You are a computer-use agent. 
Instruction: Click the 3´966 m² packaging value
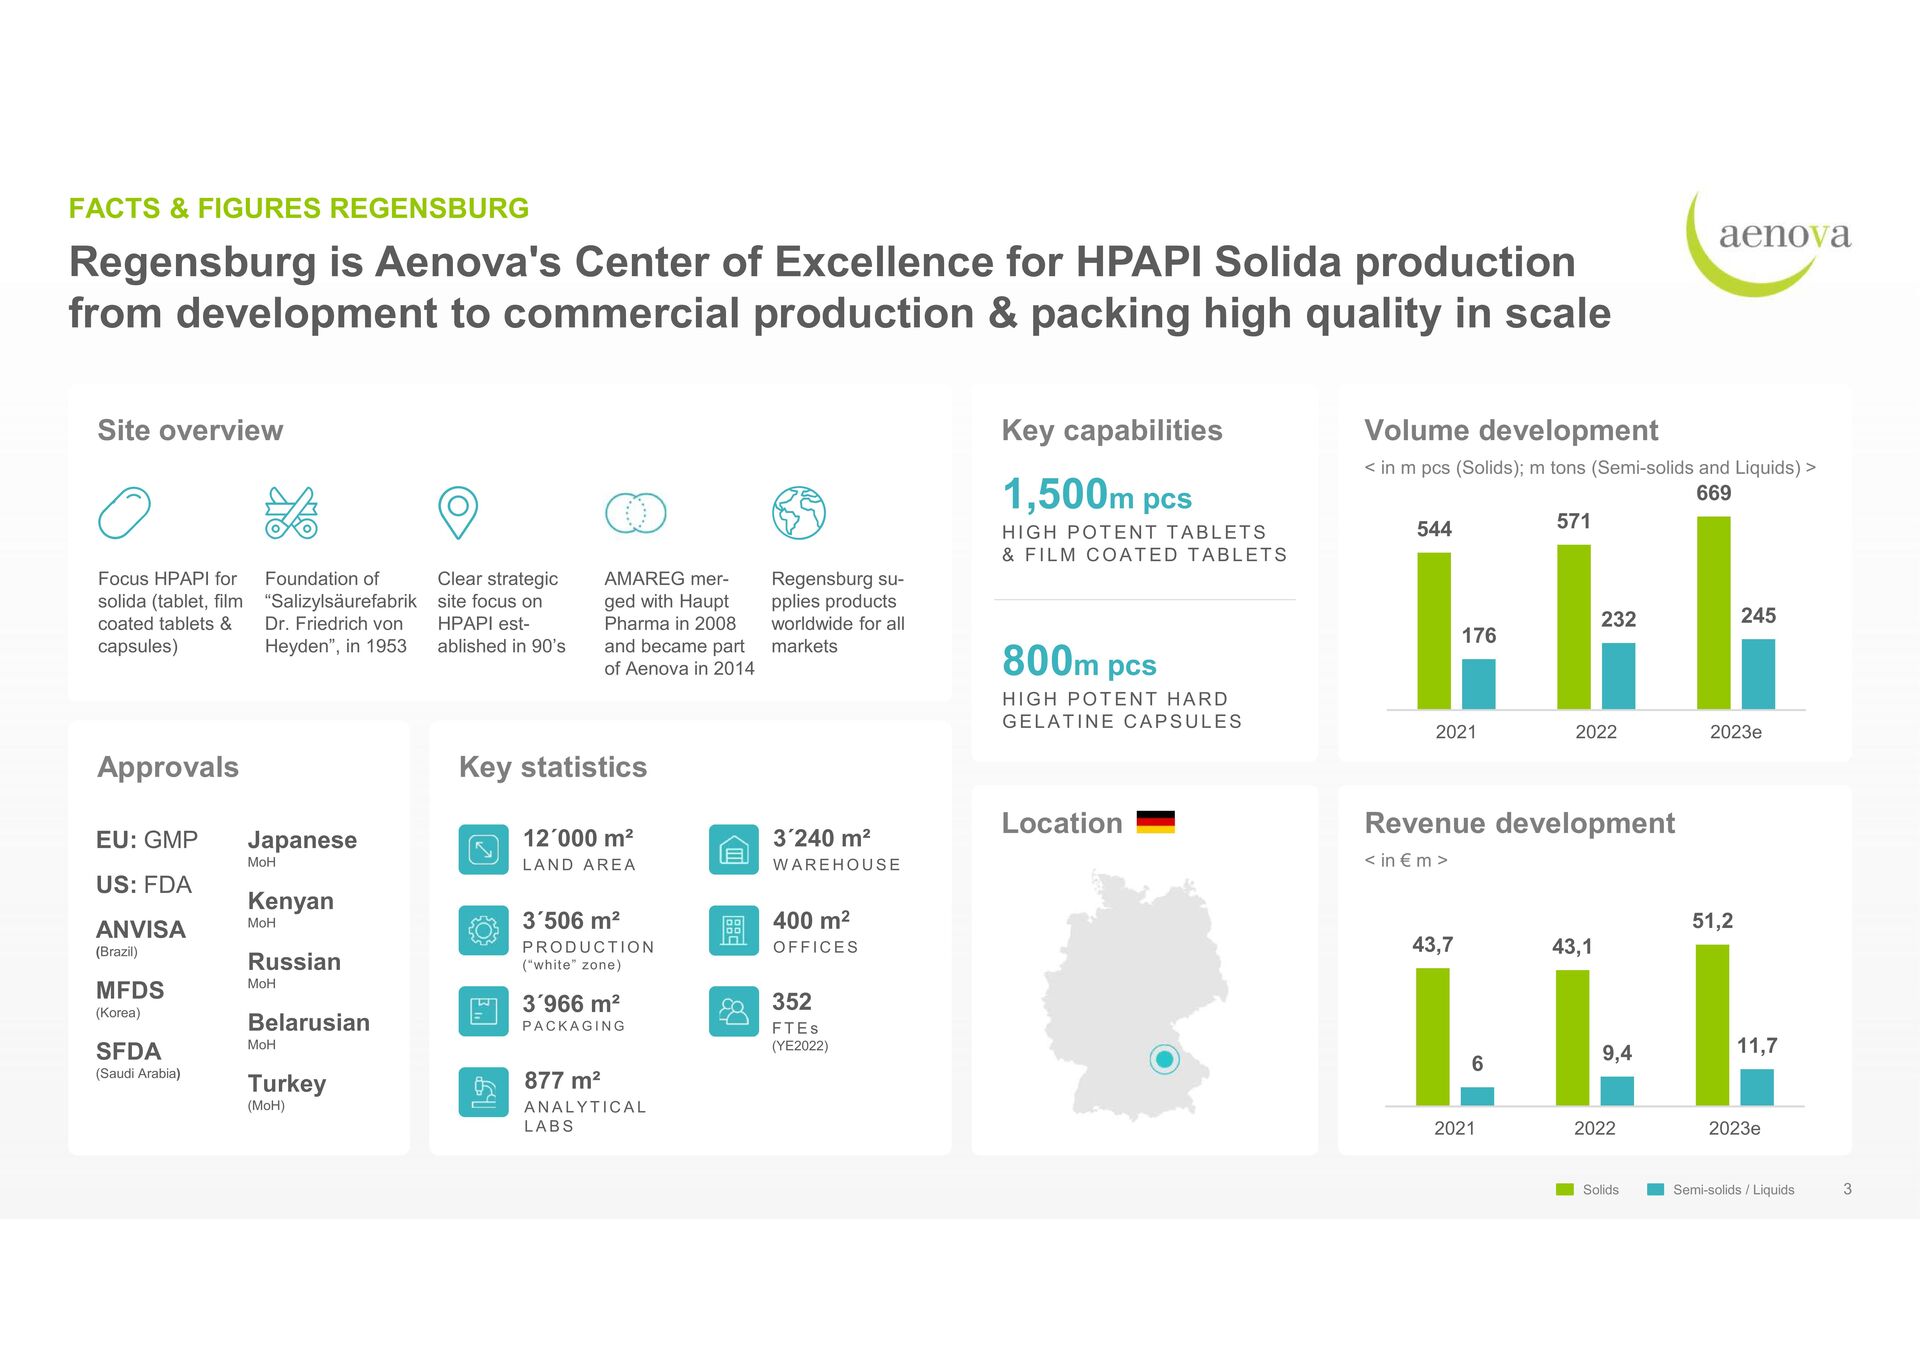point(571,1003)
